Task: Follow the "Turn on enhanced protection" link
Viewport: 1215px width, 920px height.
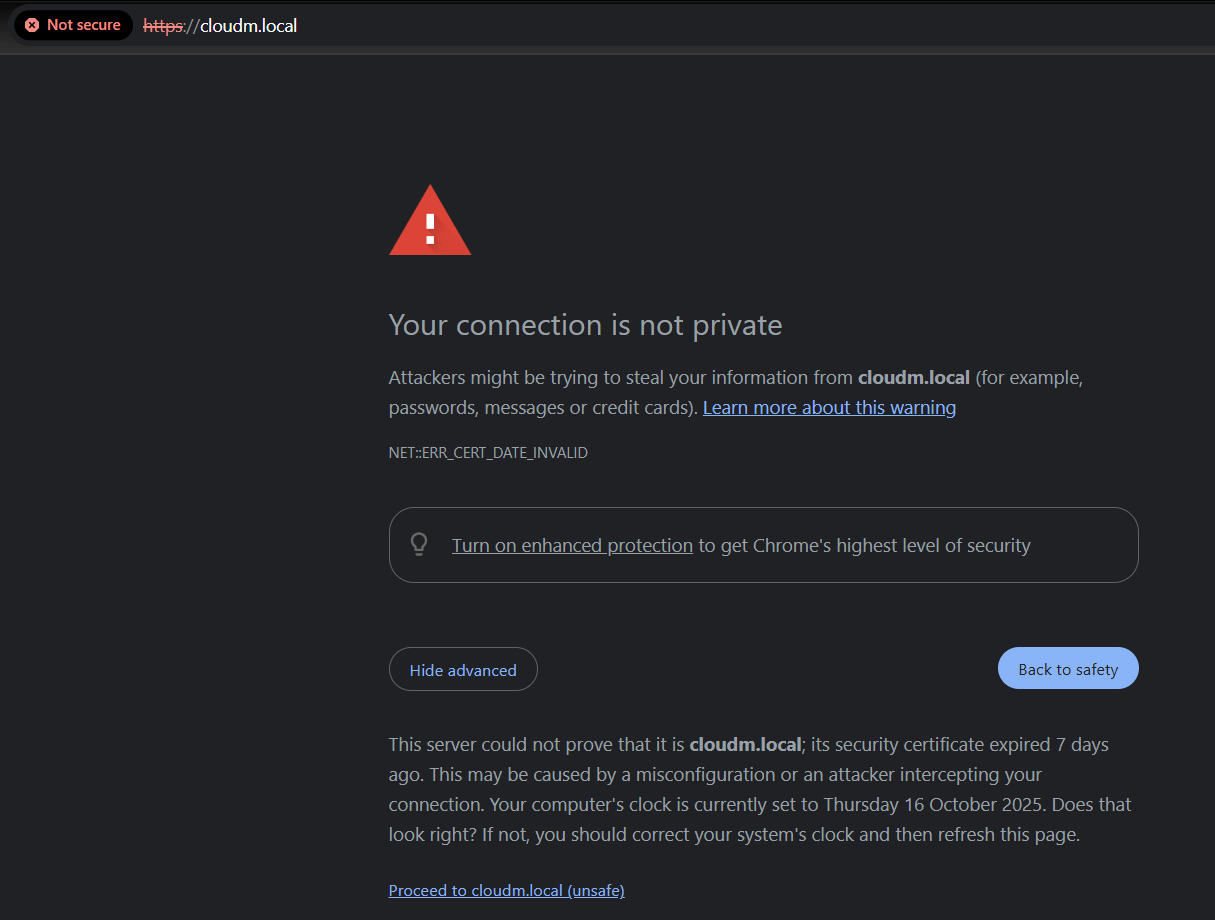Action: pyautogui.click(x=572, y=545)
